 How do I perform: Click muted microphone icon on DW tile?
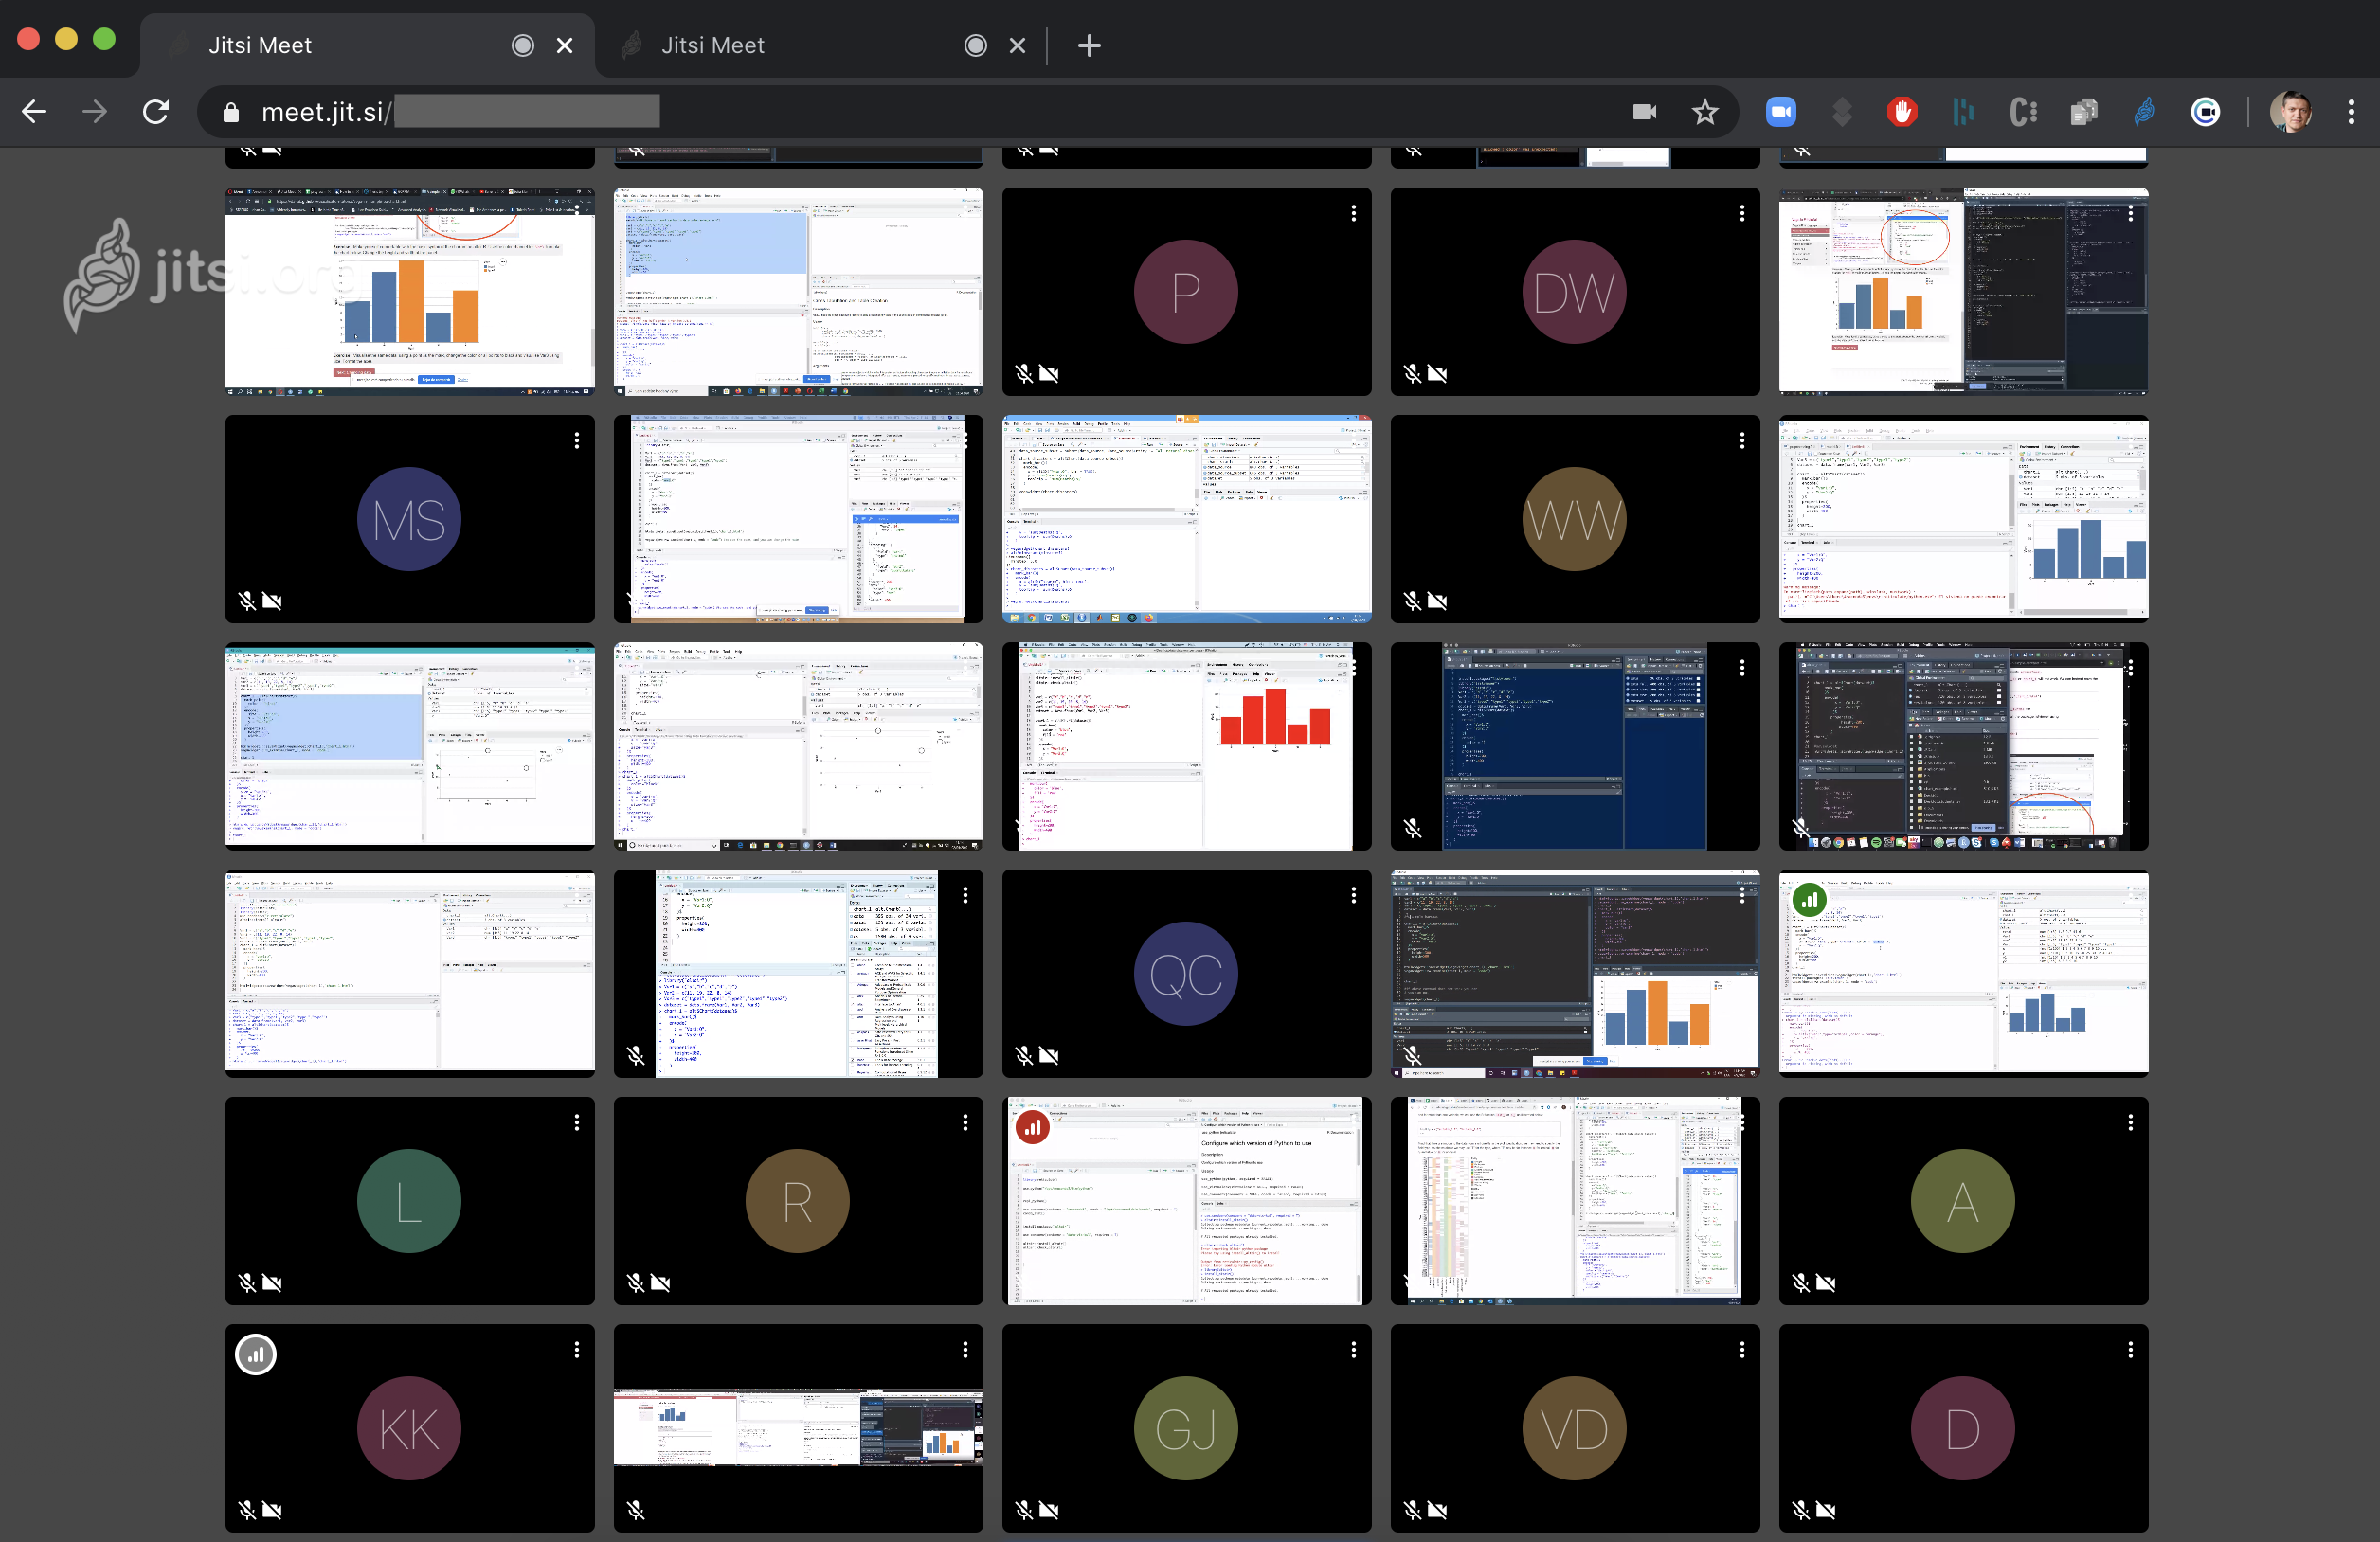coord(1412,373)
